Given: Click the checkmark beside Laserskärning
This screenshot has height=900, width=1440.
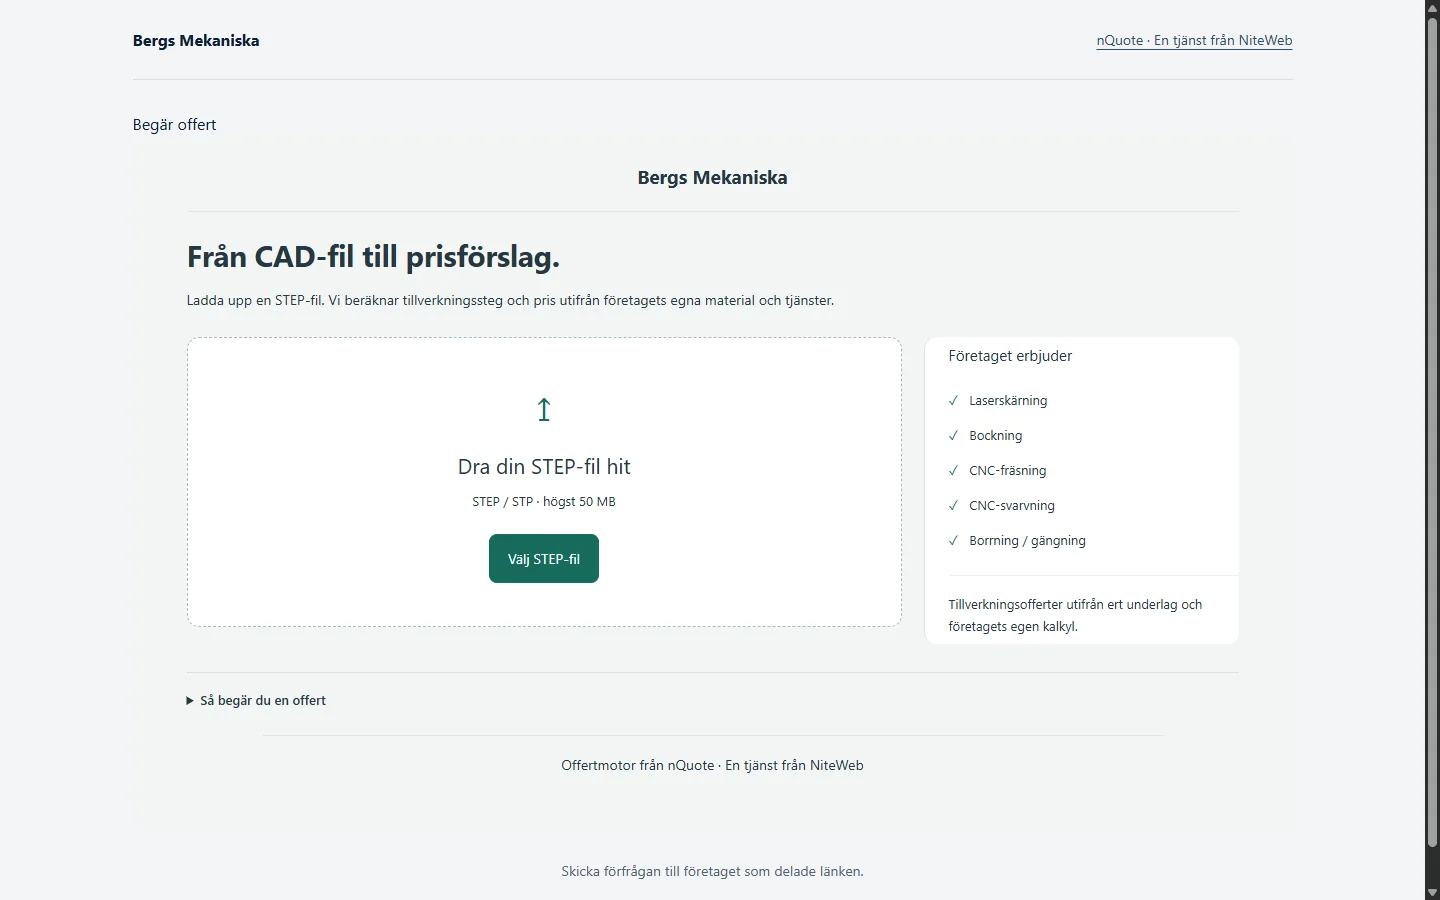Looking at the screenshot, I should (x=953, y=401).
